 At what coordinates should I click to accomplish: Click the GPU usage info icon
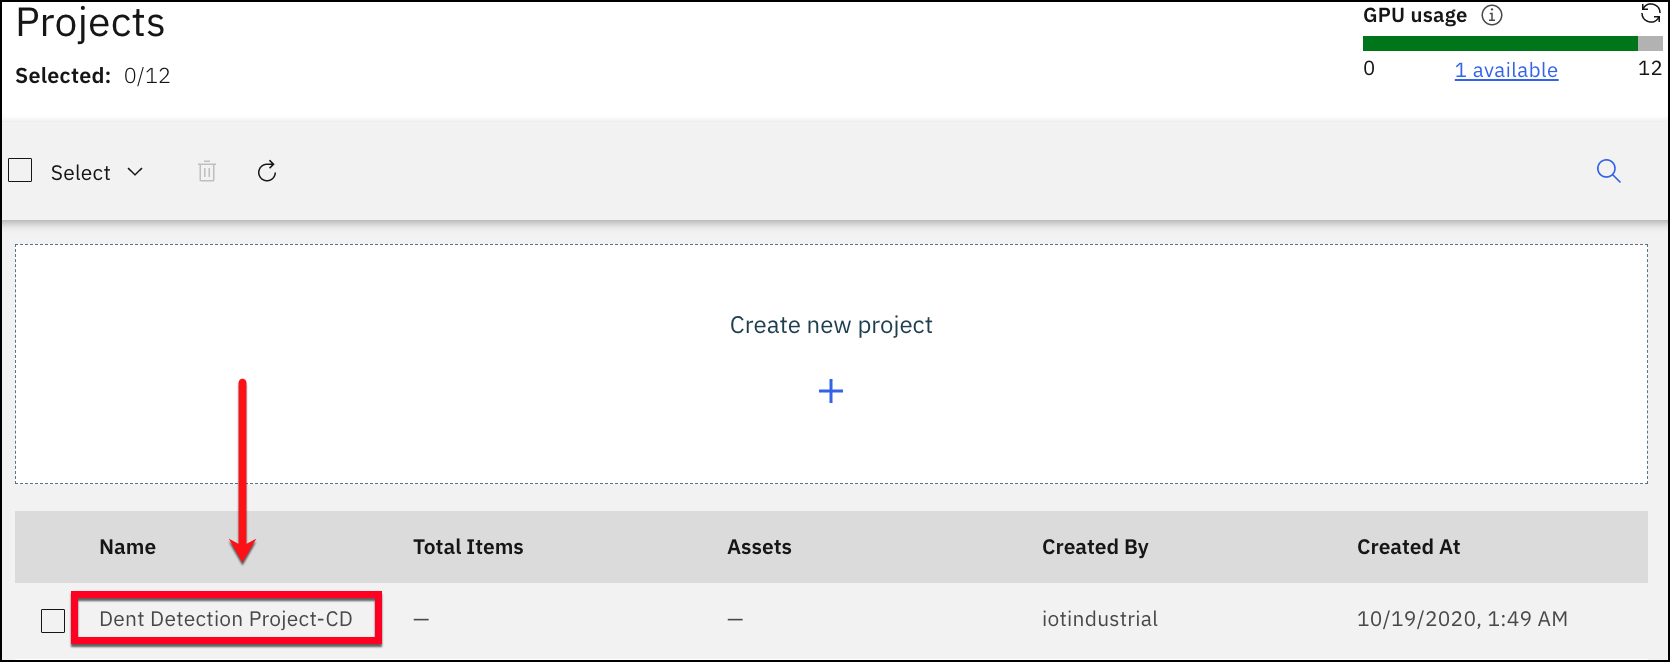1492,16
